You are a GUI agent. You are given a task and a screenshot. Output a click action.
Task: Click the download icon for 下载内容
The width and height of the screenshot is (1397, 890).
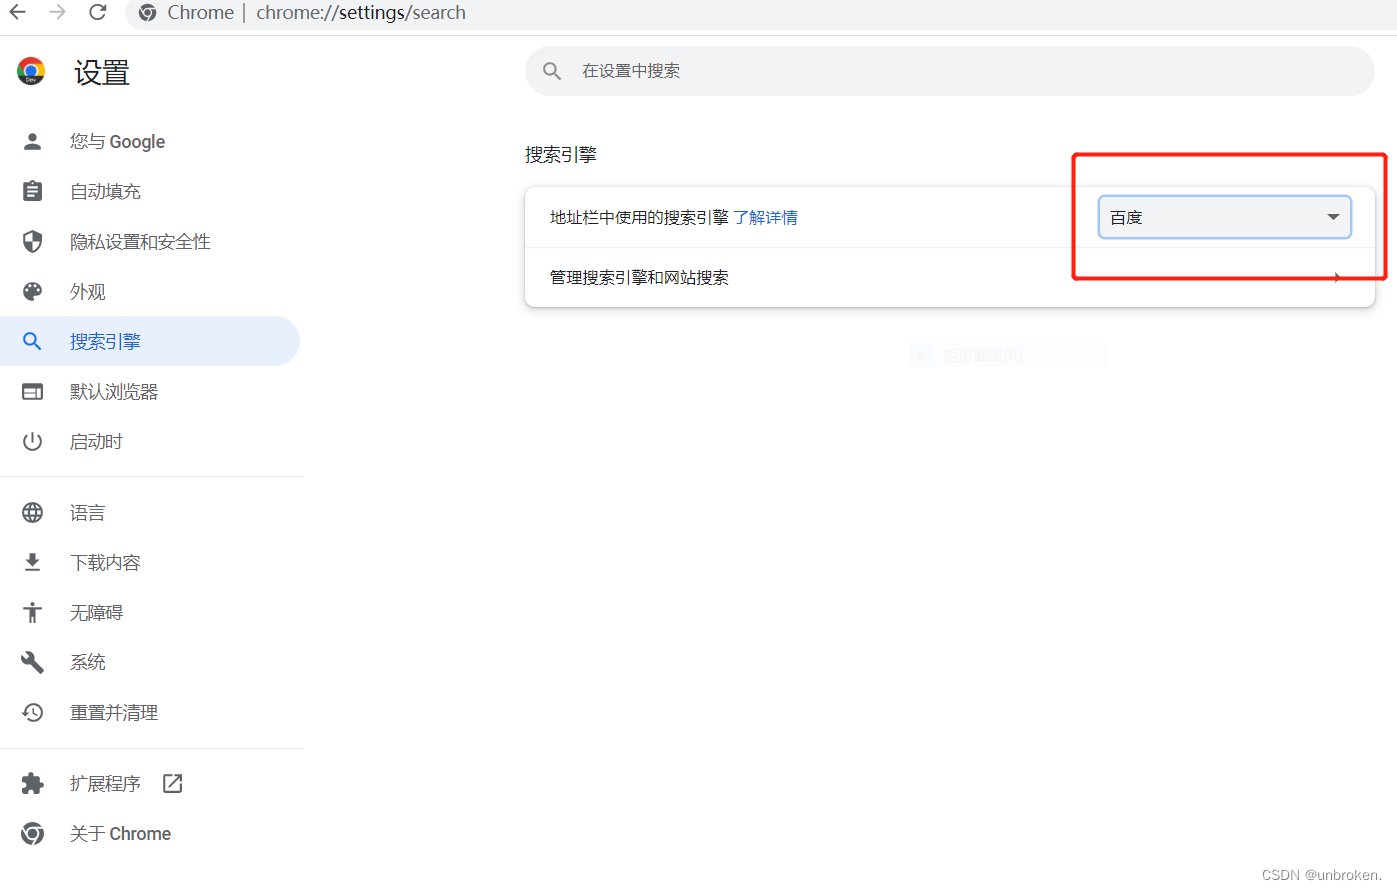click(32, 562)
